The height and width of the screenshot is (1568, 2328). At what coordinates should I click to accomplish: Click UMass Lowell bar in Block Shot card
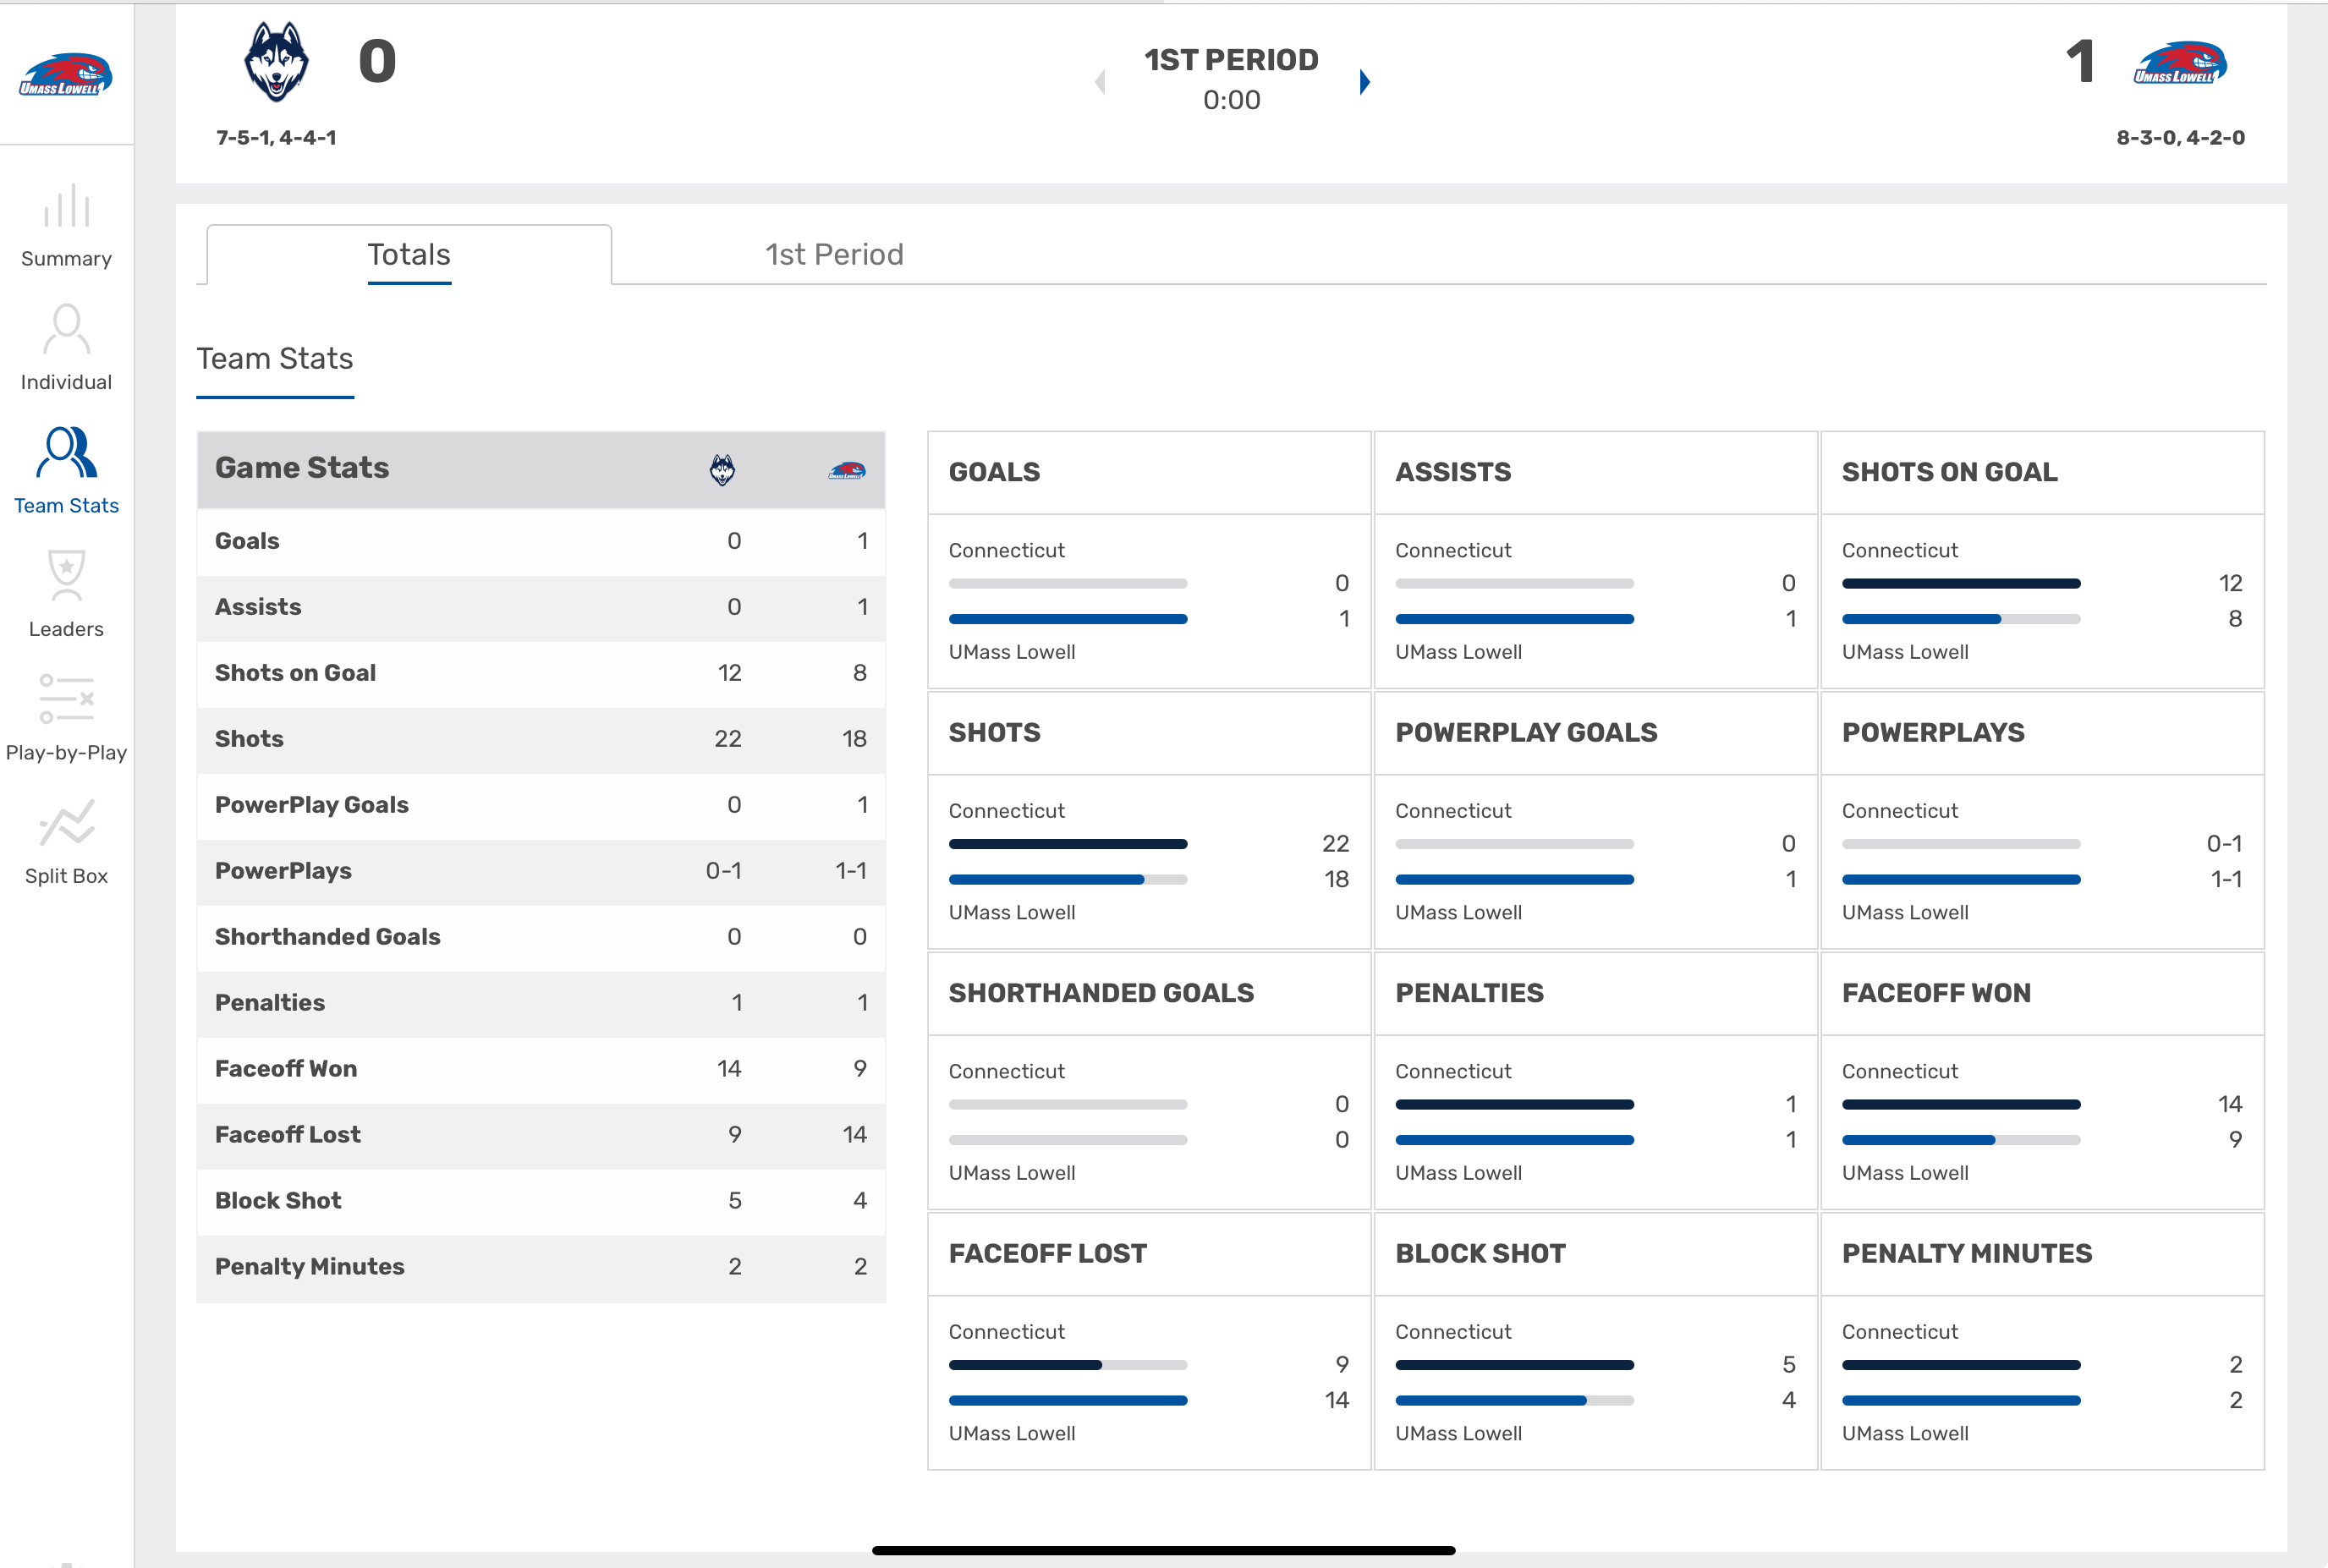coord(1514,1401)
